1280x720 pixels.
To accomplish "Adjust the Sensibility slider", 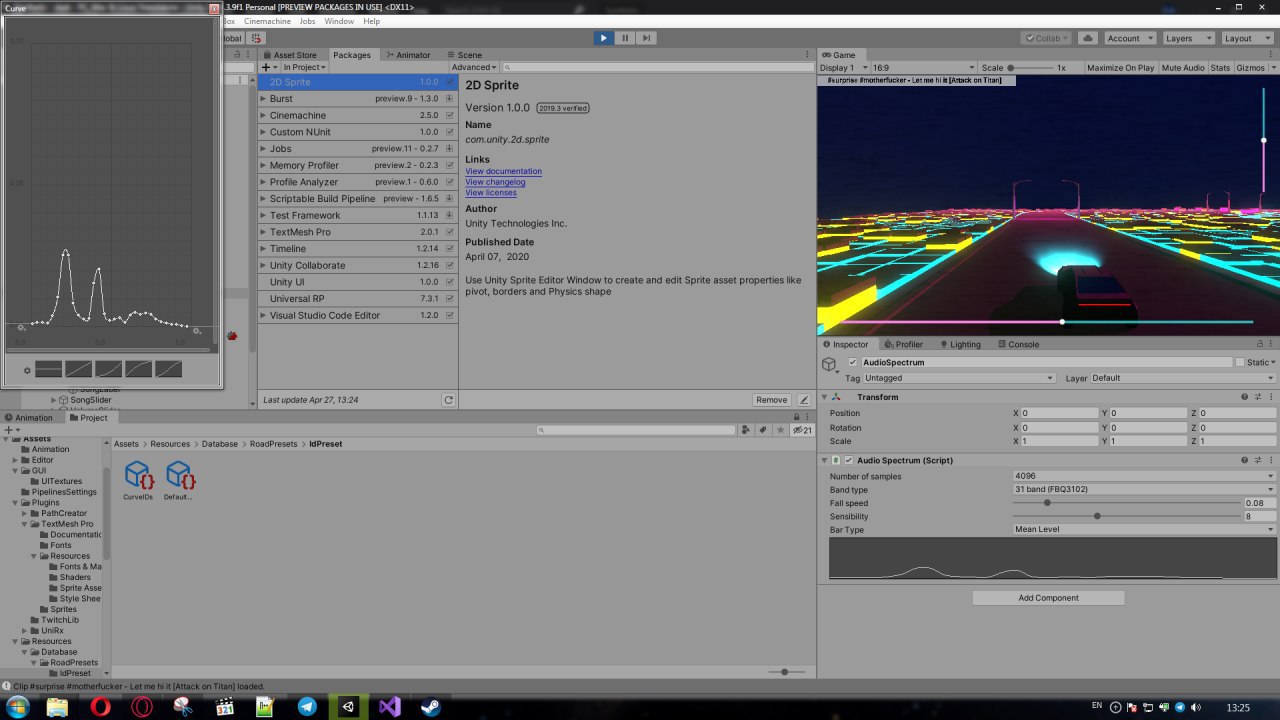I will (1127, 516).
